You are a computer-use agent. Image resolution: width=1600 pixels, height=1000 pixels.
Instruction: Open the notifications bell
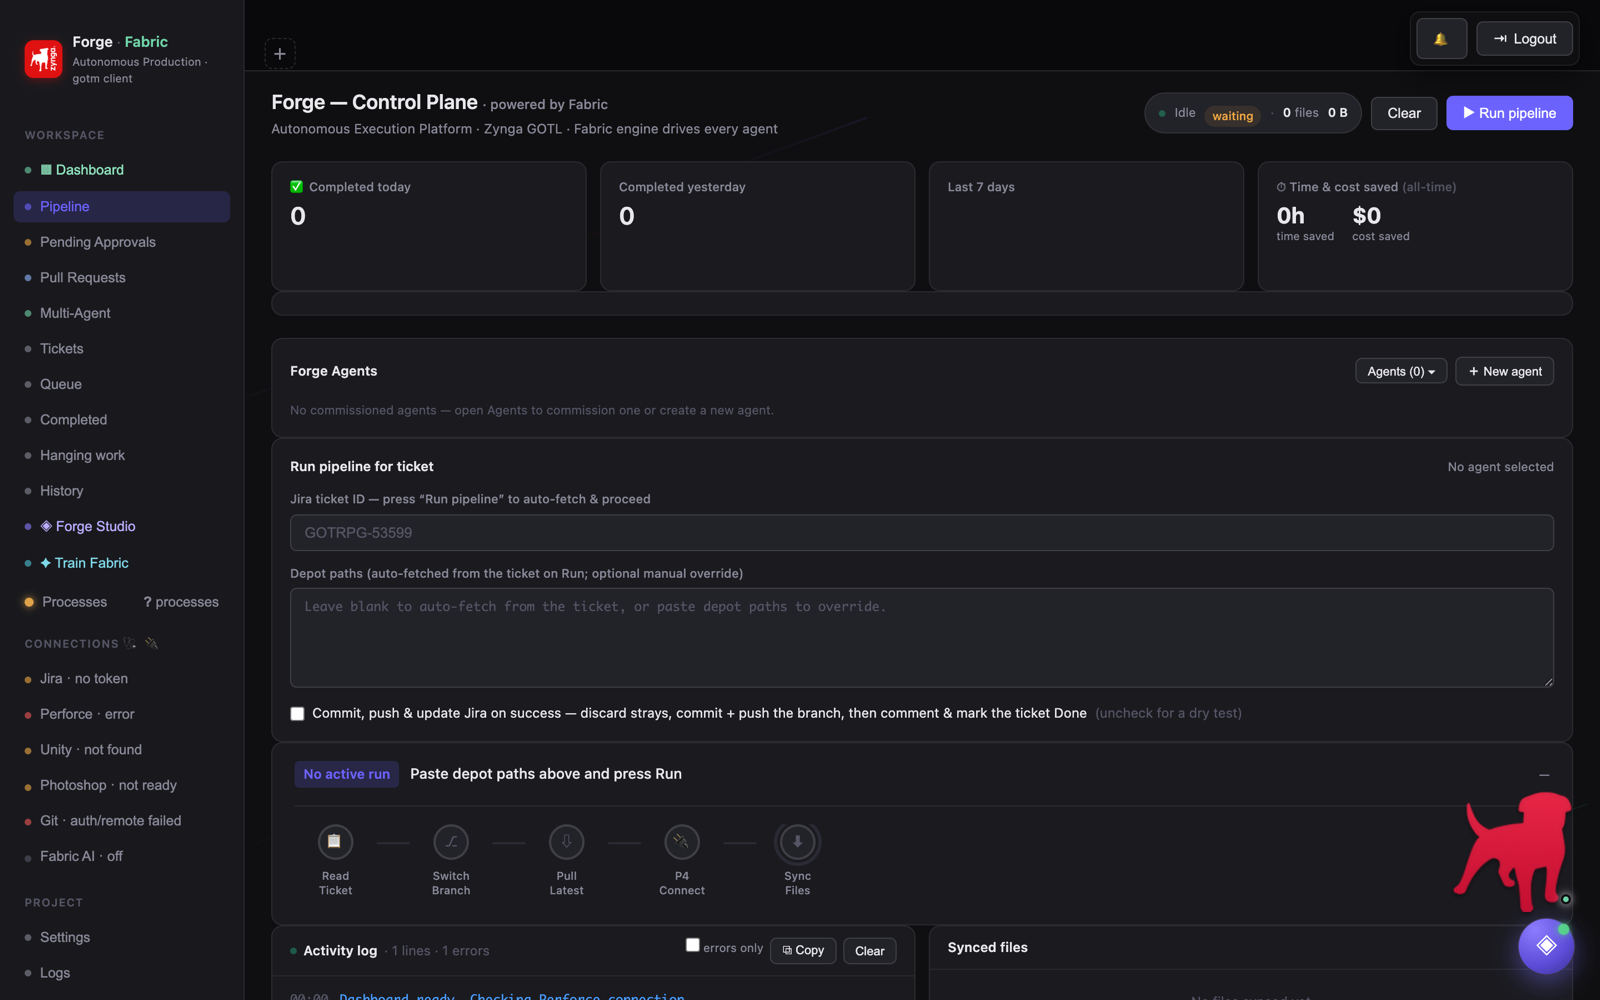(1441, 39)
